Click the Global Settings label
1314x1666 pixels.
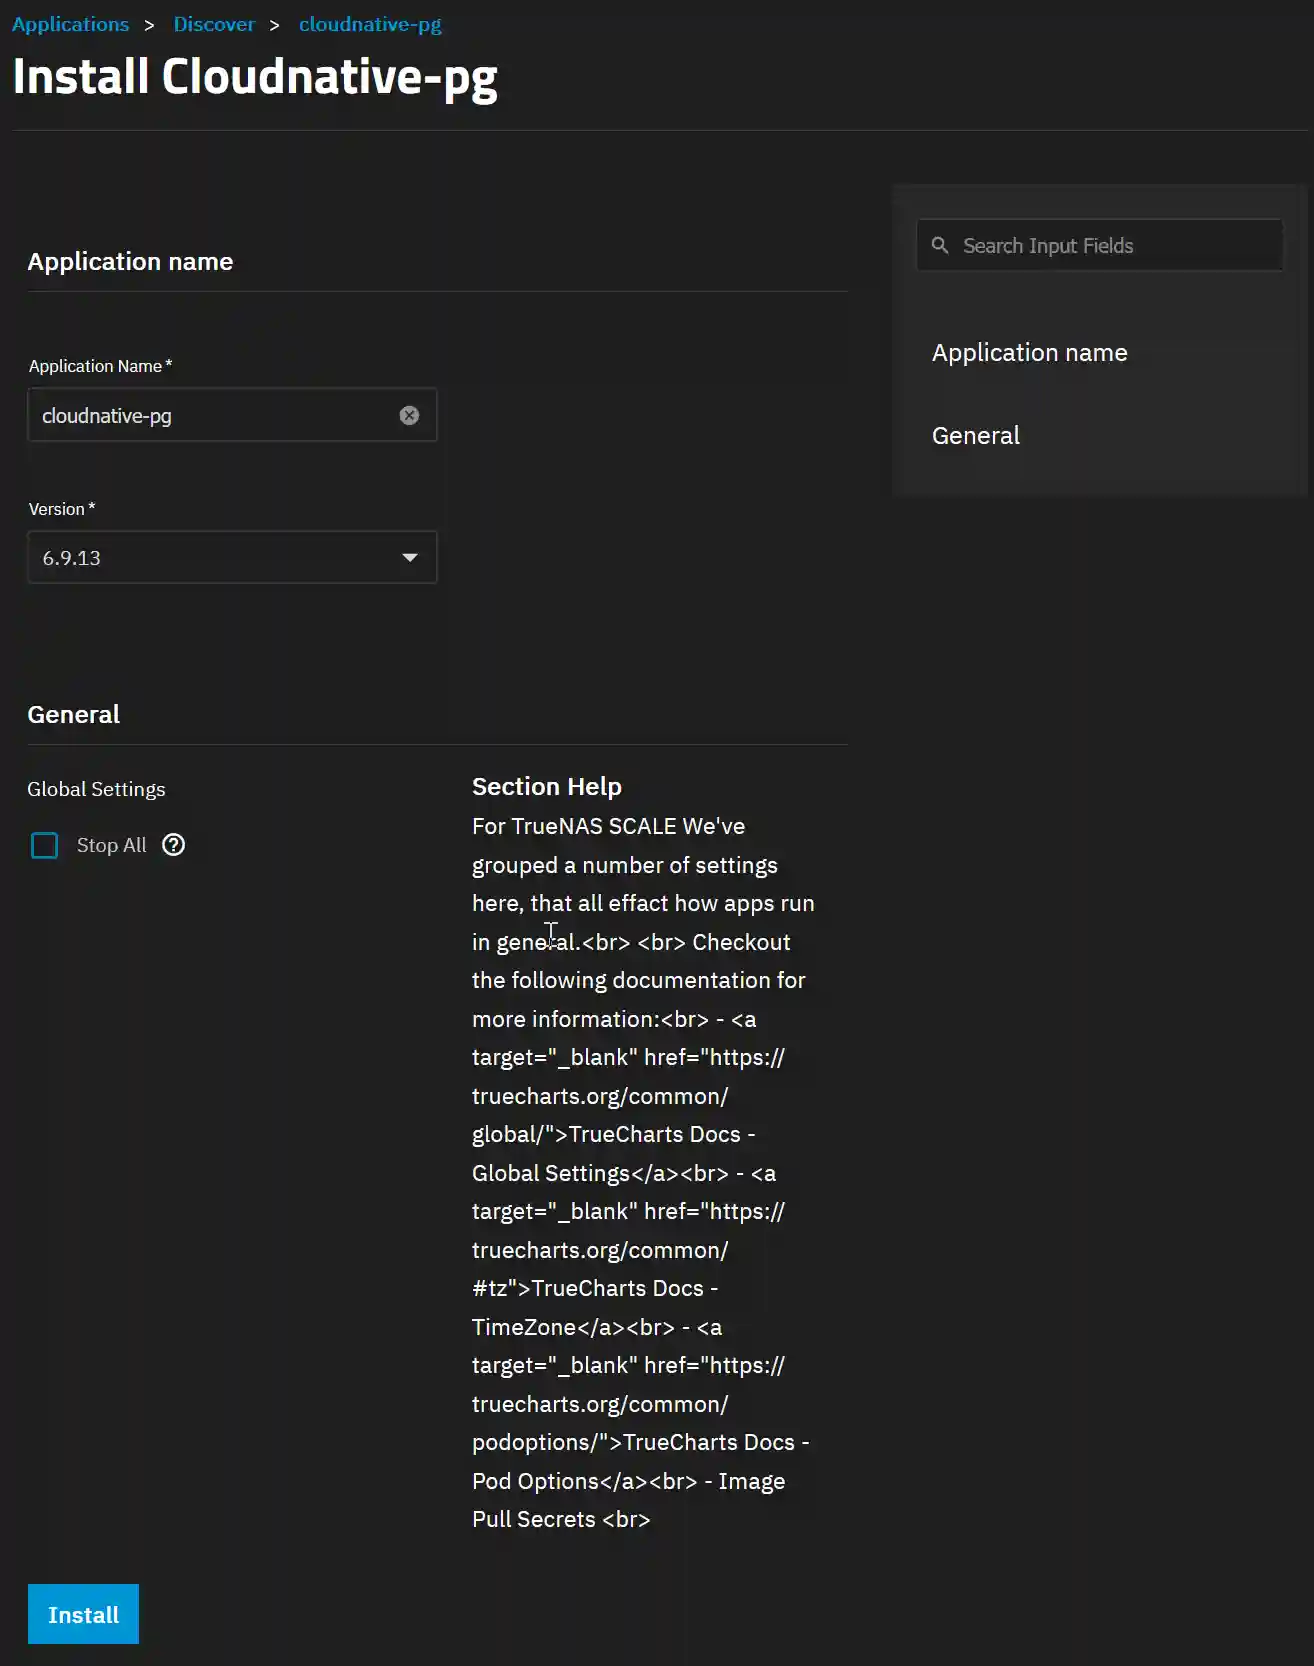click(x=96, y=789)
